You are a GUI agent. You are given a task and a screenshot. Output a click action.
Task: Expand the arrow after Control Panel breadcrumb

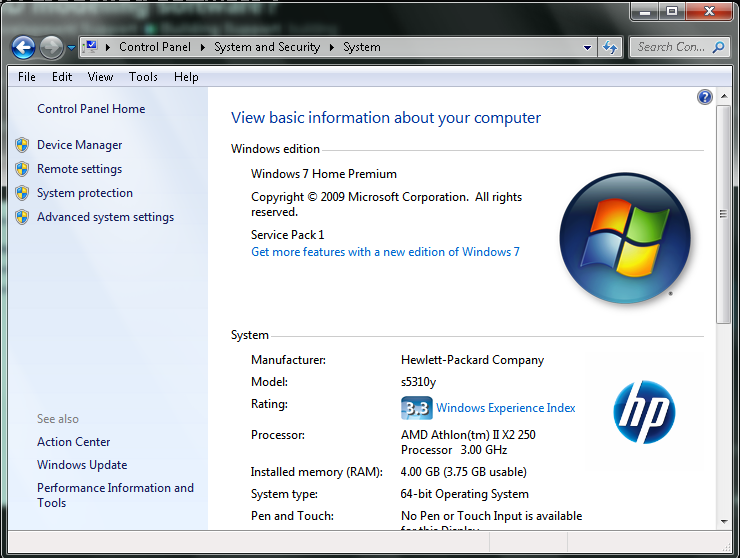click(x=203, y=47)
